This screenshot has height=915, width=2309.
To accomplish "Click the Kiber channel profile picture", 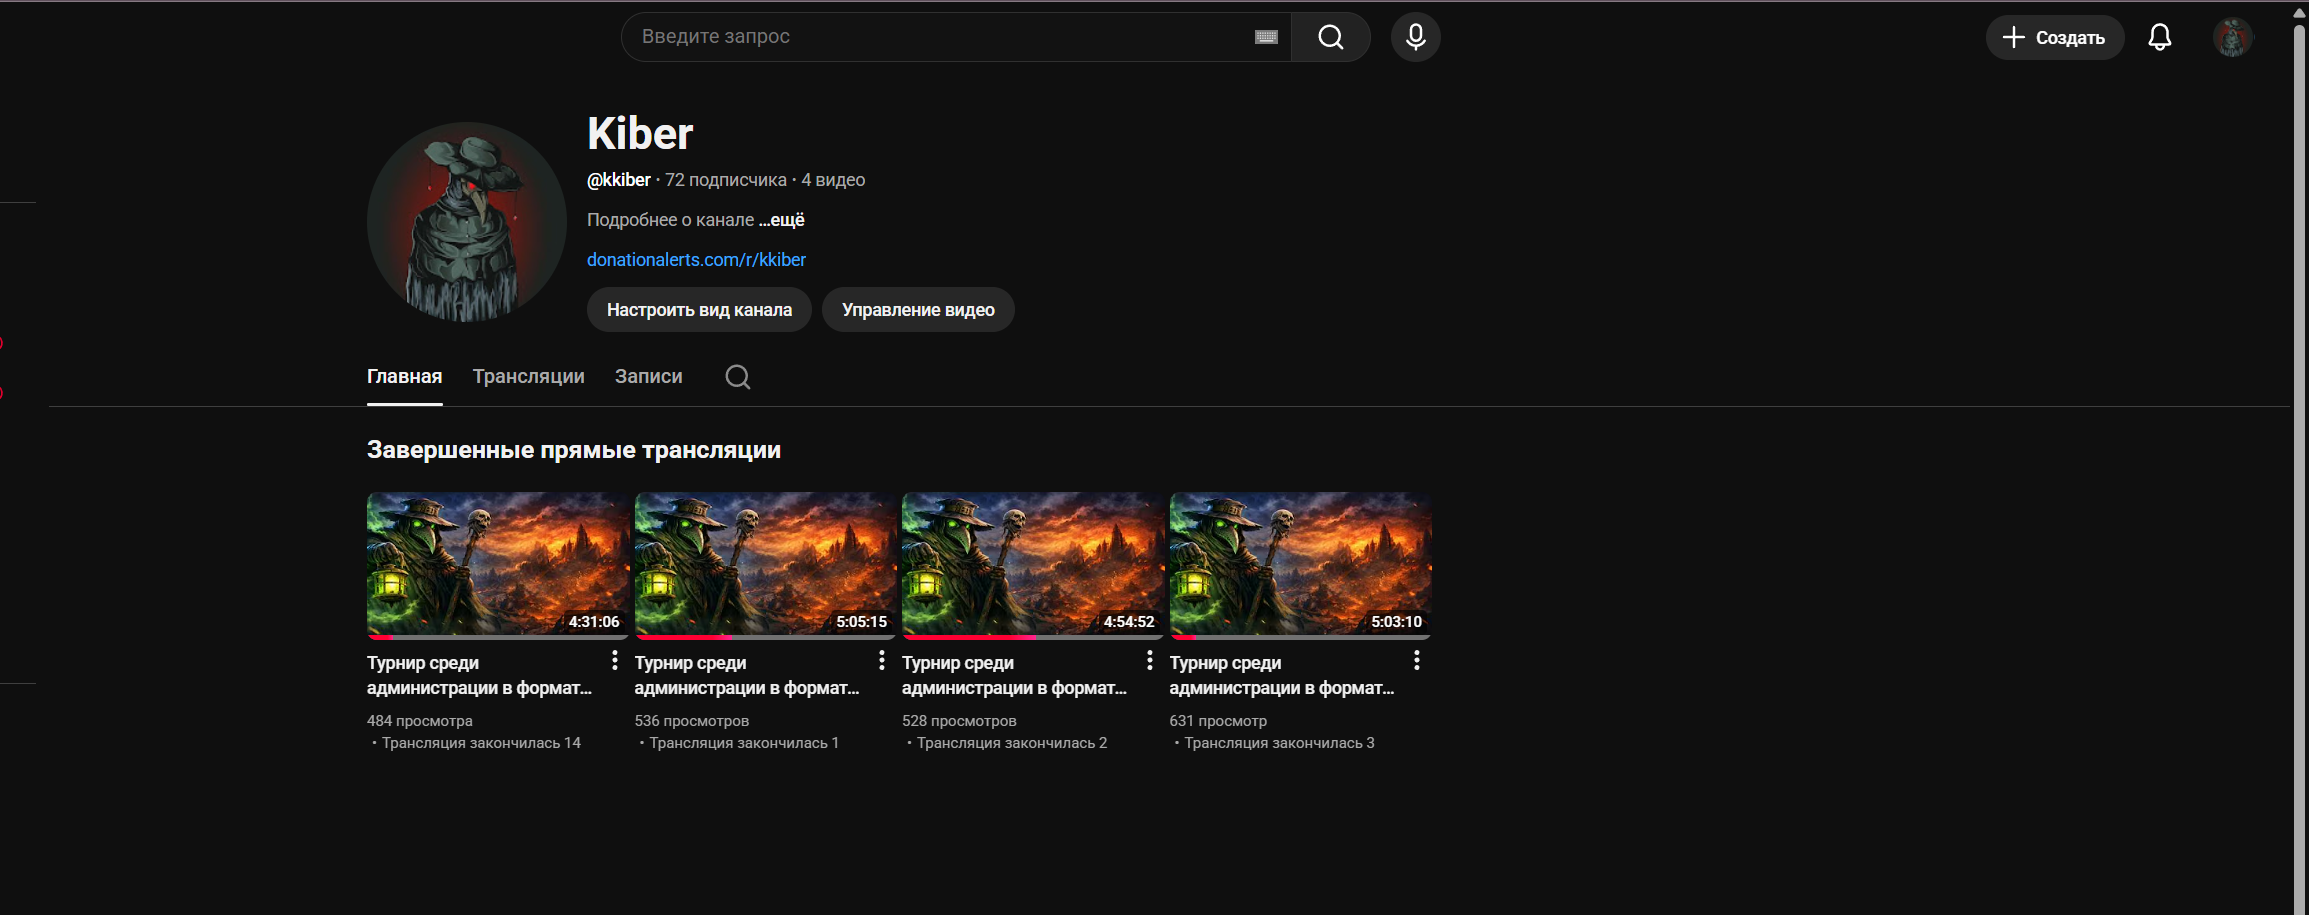I will click(467, 222).
